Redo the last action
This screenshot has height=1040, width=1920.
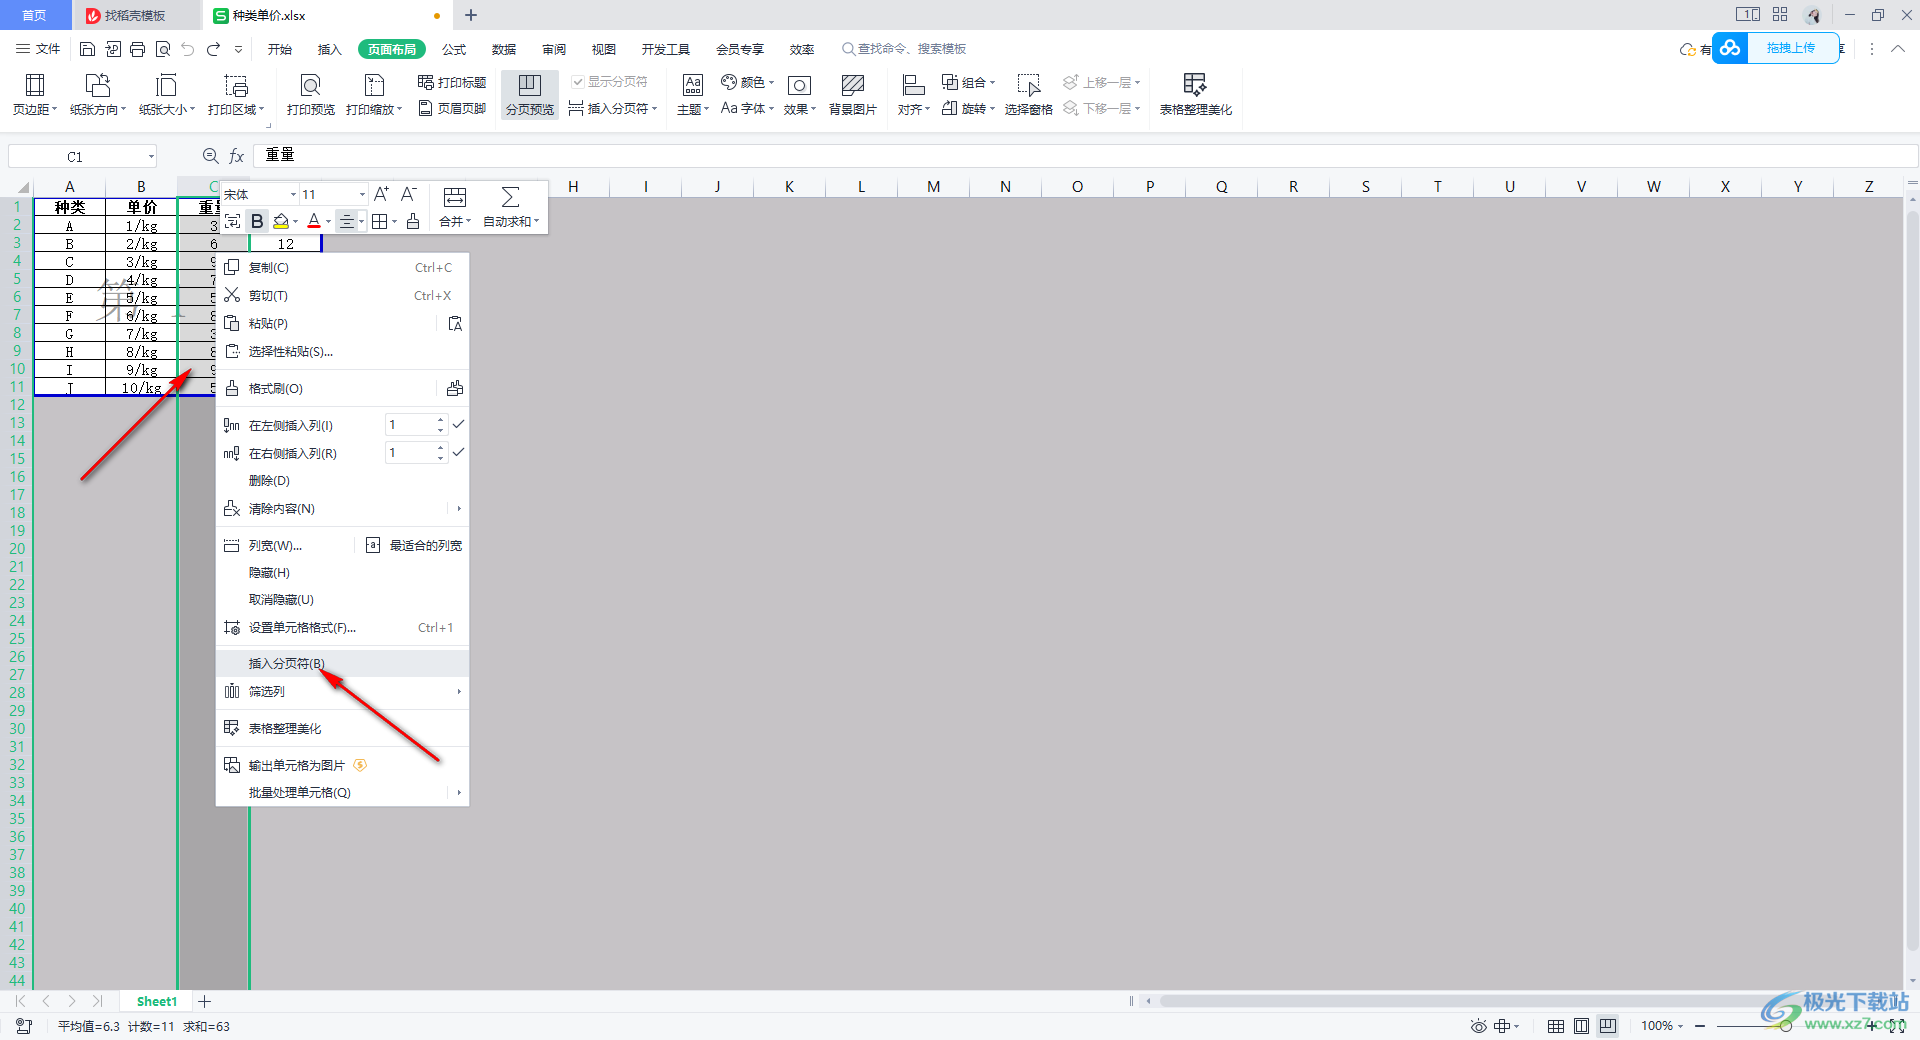(213, 49)
